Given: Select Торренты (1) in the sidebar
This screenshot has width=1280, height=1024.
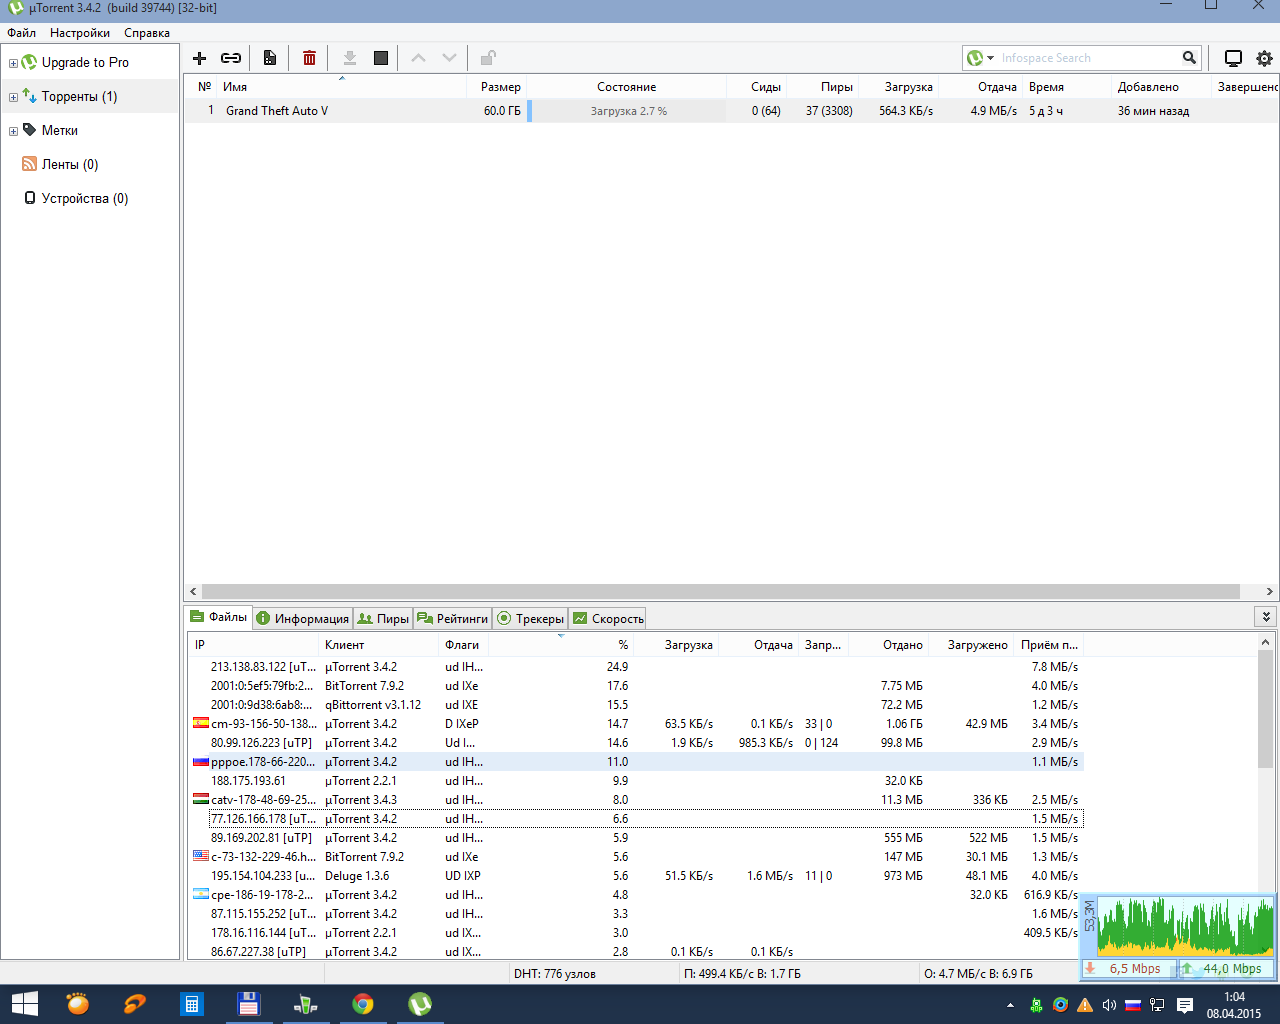Looking at the screenshot, I should [80, 96].
